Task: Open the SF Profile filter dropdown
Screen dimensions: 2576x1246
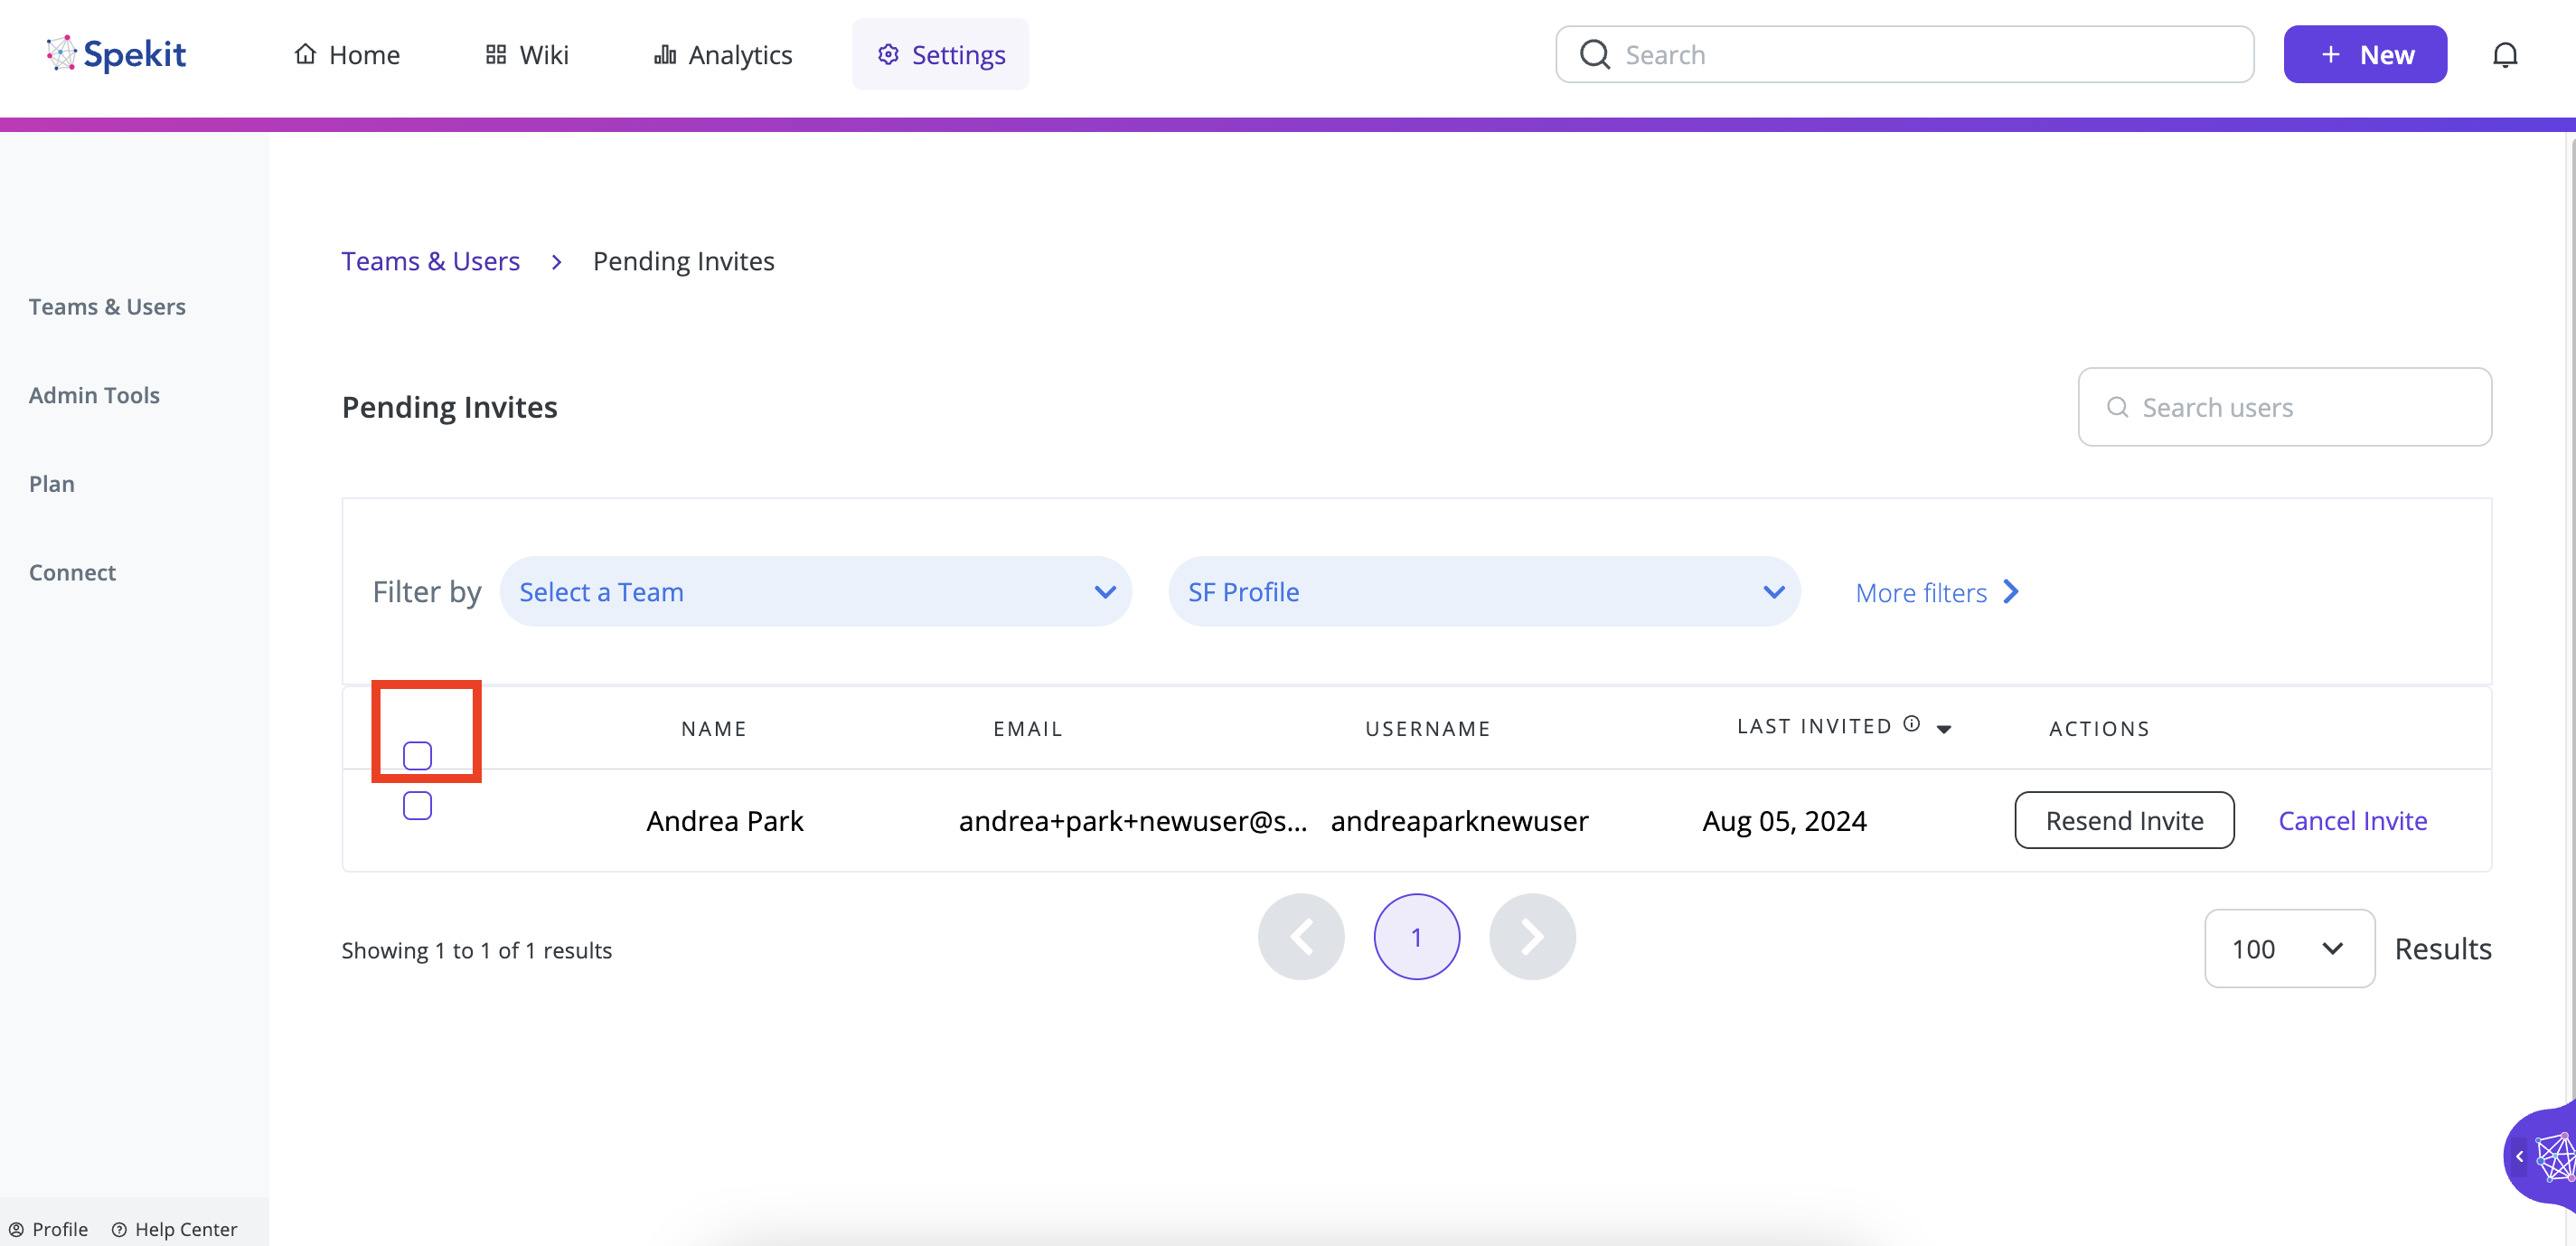Action: 1484,592
